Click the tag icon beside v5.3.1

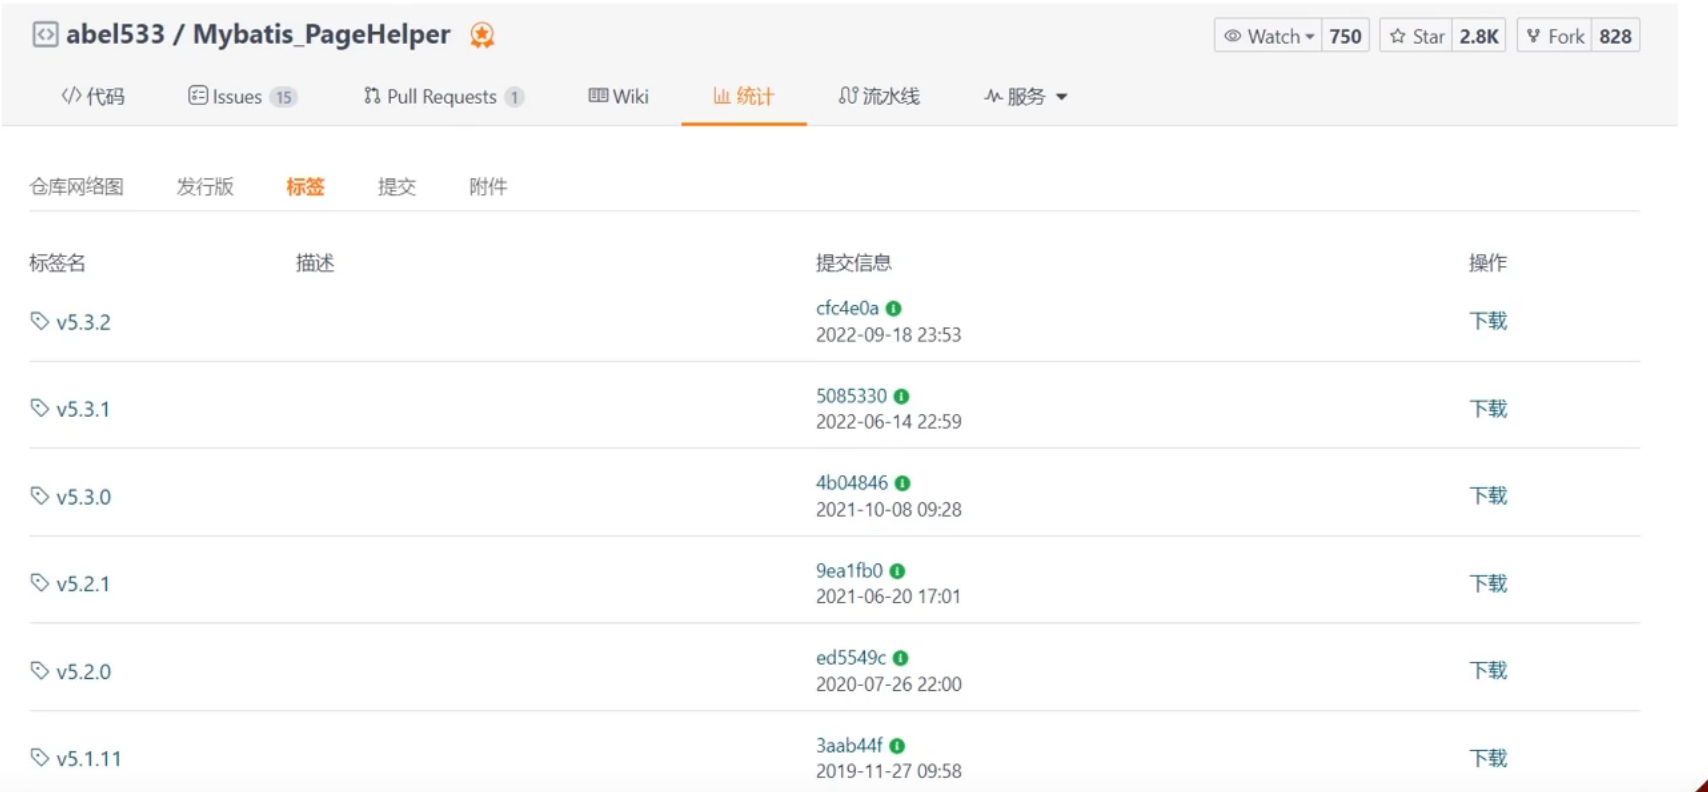(40, 408)
